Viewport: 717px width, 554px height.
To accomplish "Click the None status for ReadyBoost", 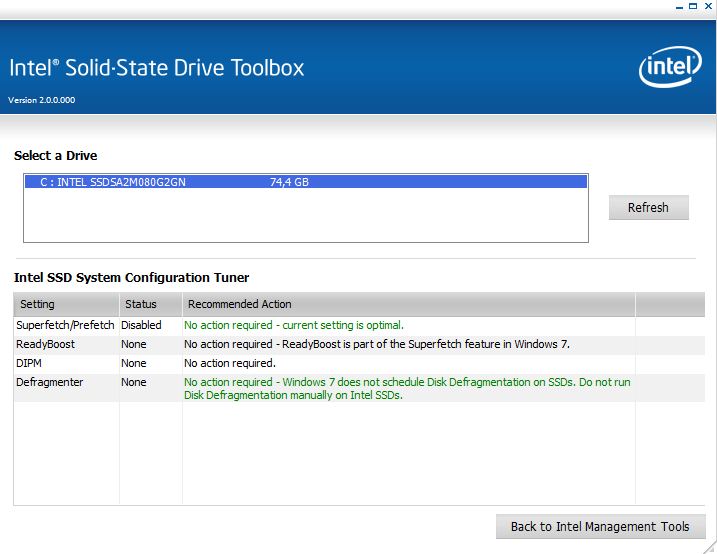I will click(134, 344).
